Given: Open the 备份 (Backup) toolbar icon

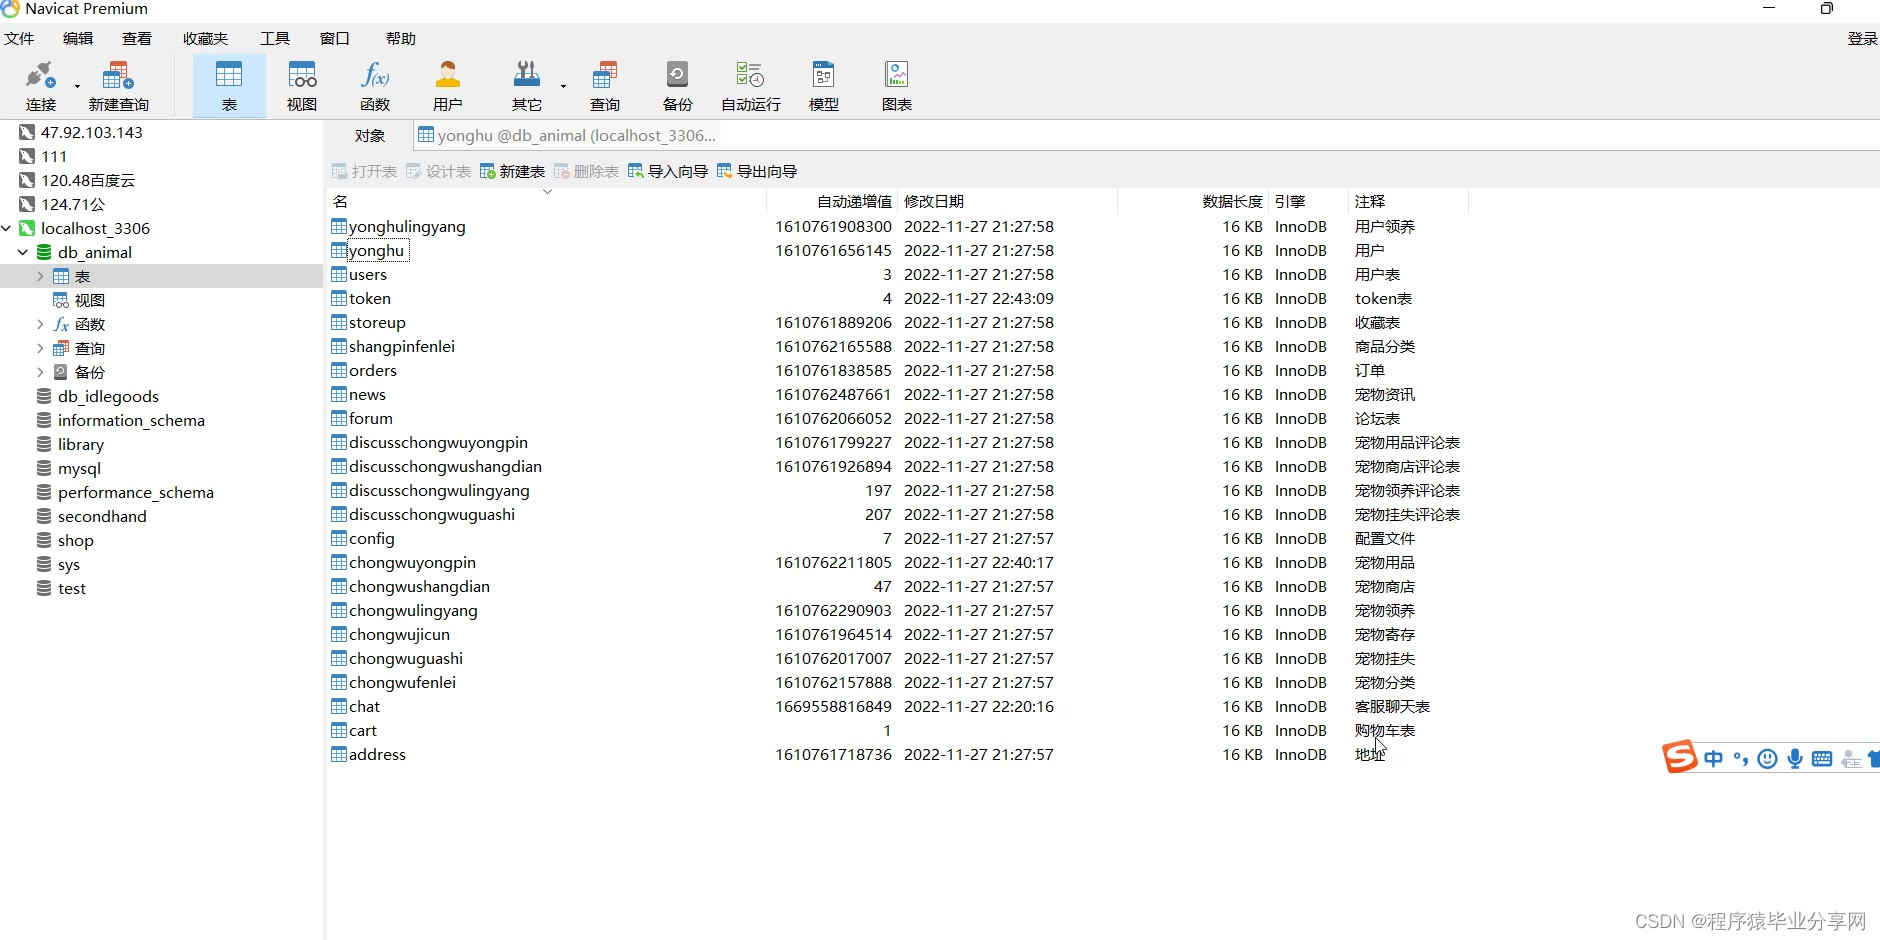Looking at the screenshot, I should point(677,86).
